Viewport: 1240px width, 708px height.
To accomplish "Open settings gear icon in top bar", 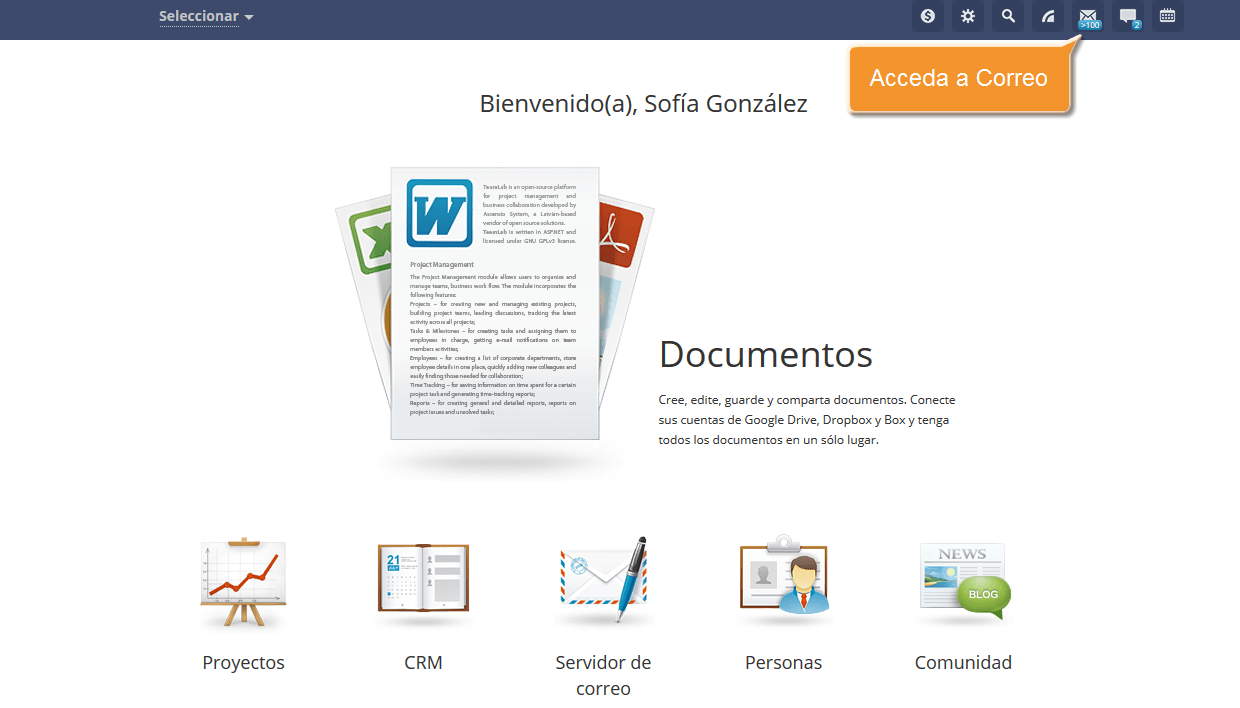I will click(x=968, y=16).
